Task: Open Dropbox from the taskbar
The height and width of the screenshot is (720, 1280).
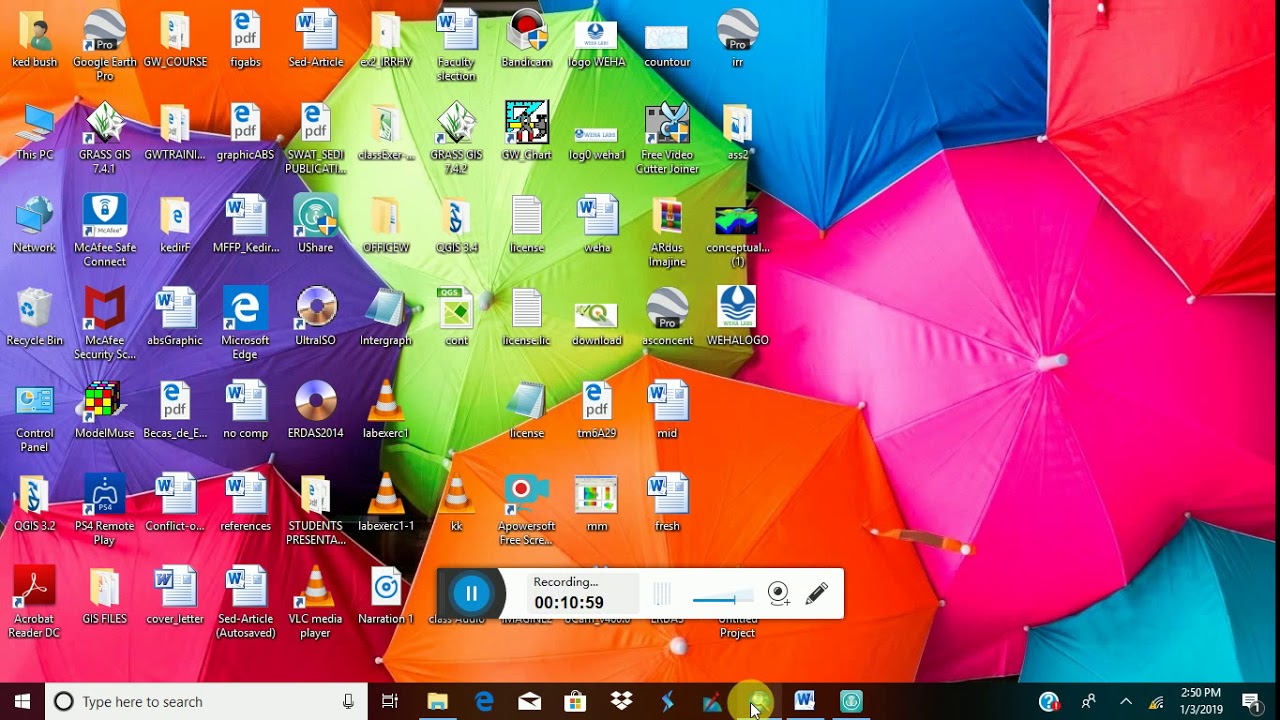Action: pyautogui.click(x=621, y=701)
